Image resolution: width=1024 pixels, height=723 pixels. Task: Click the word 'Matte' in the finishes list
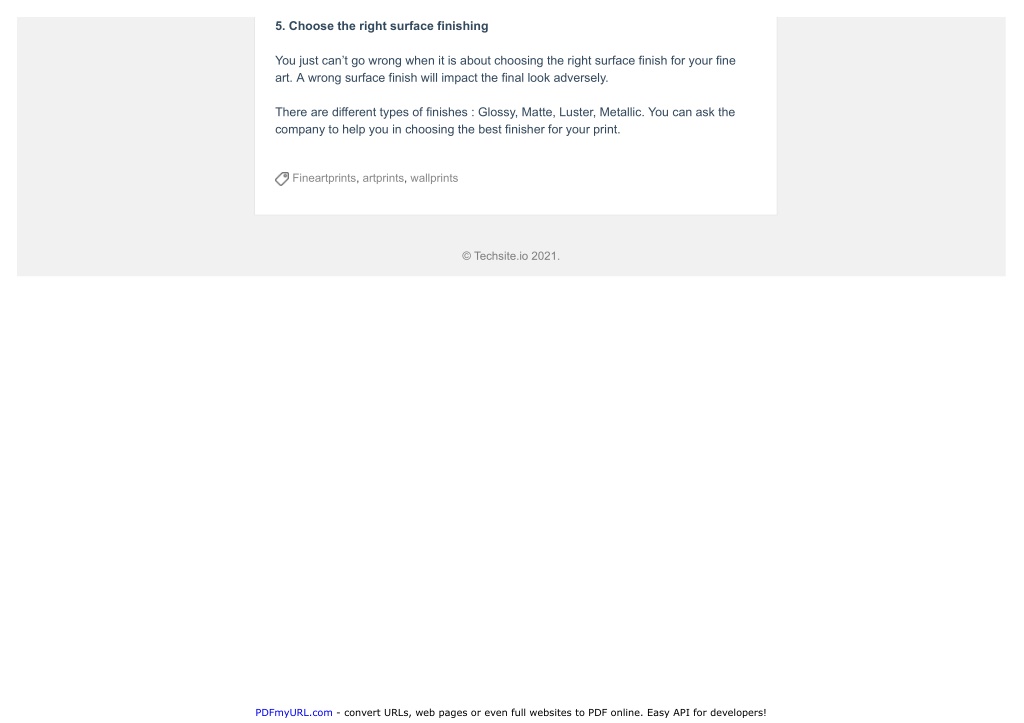tap(536, 112)
